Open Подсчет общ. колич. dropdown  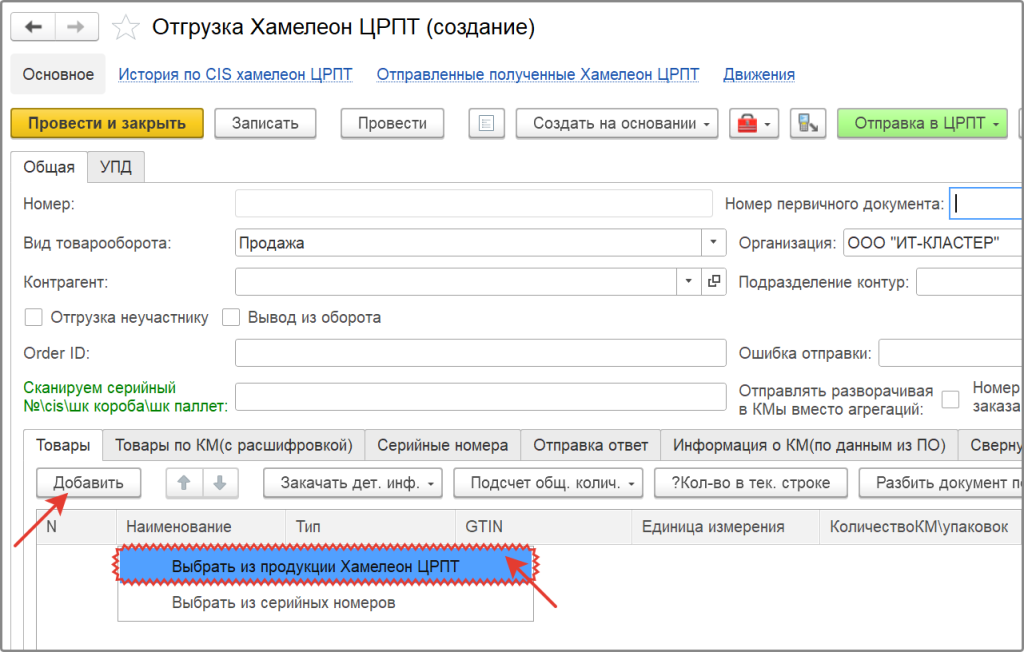pyautogui.click(x=549, y=483)
